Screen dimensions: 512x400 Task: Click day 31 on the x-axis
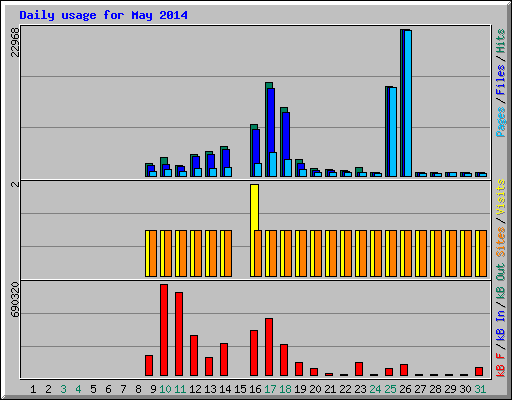pos(480,389)
